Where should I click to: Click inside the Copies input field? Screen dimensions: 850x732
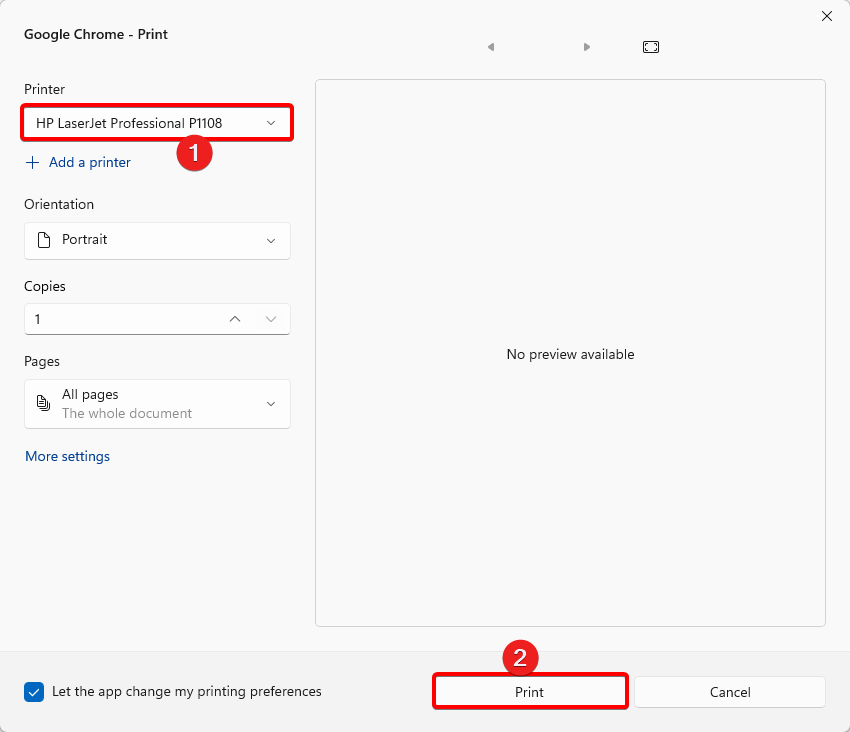[120, 318]
